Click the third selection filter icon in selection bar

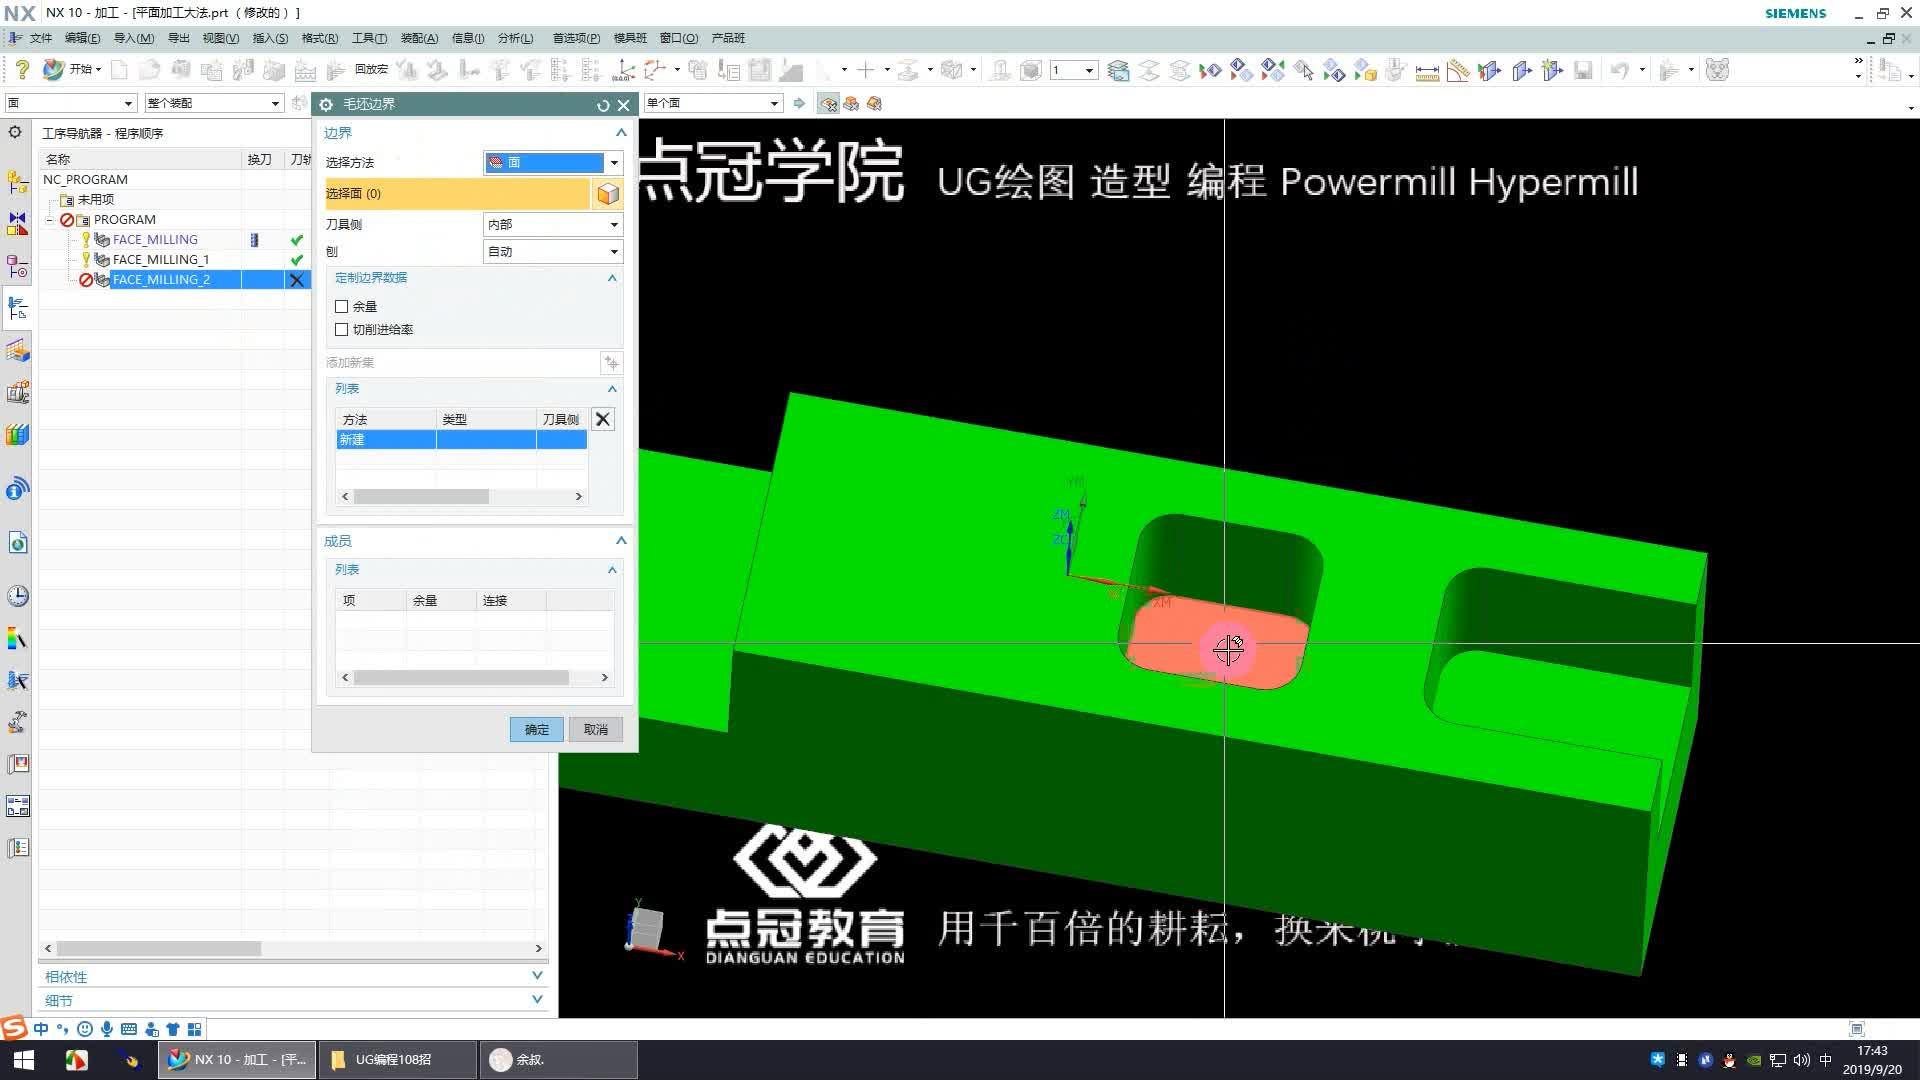point(874,103)
